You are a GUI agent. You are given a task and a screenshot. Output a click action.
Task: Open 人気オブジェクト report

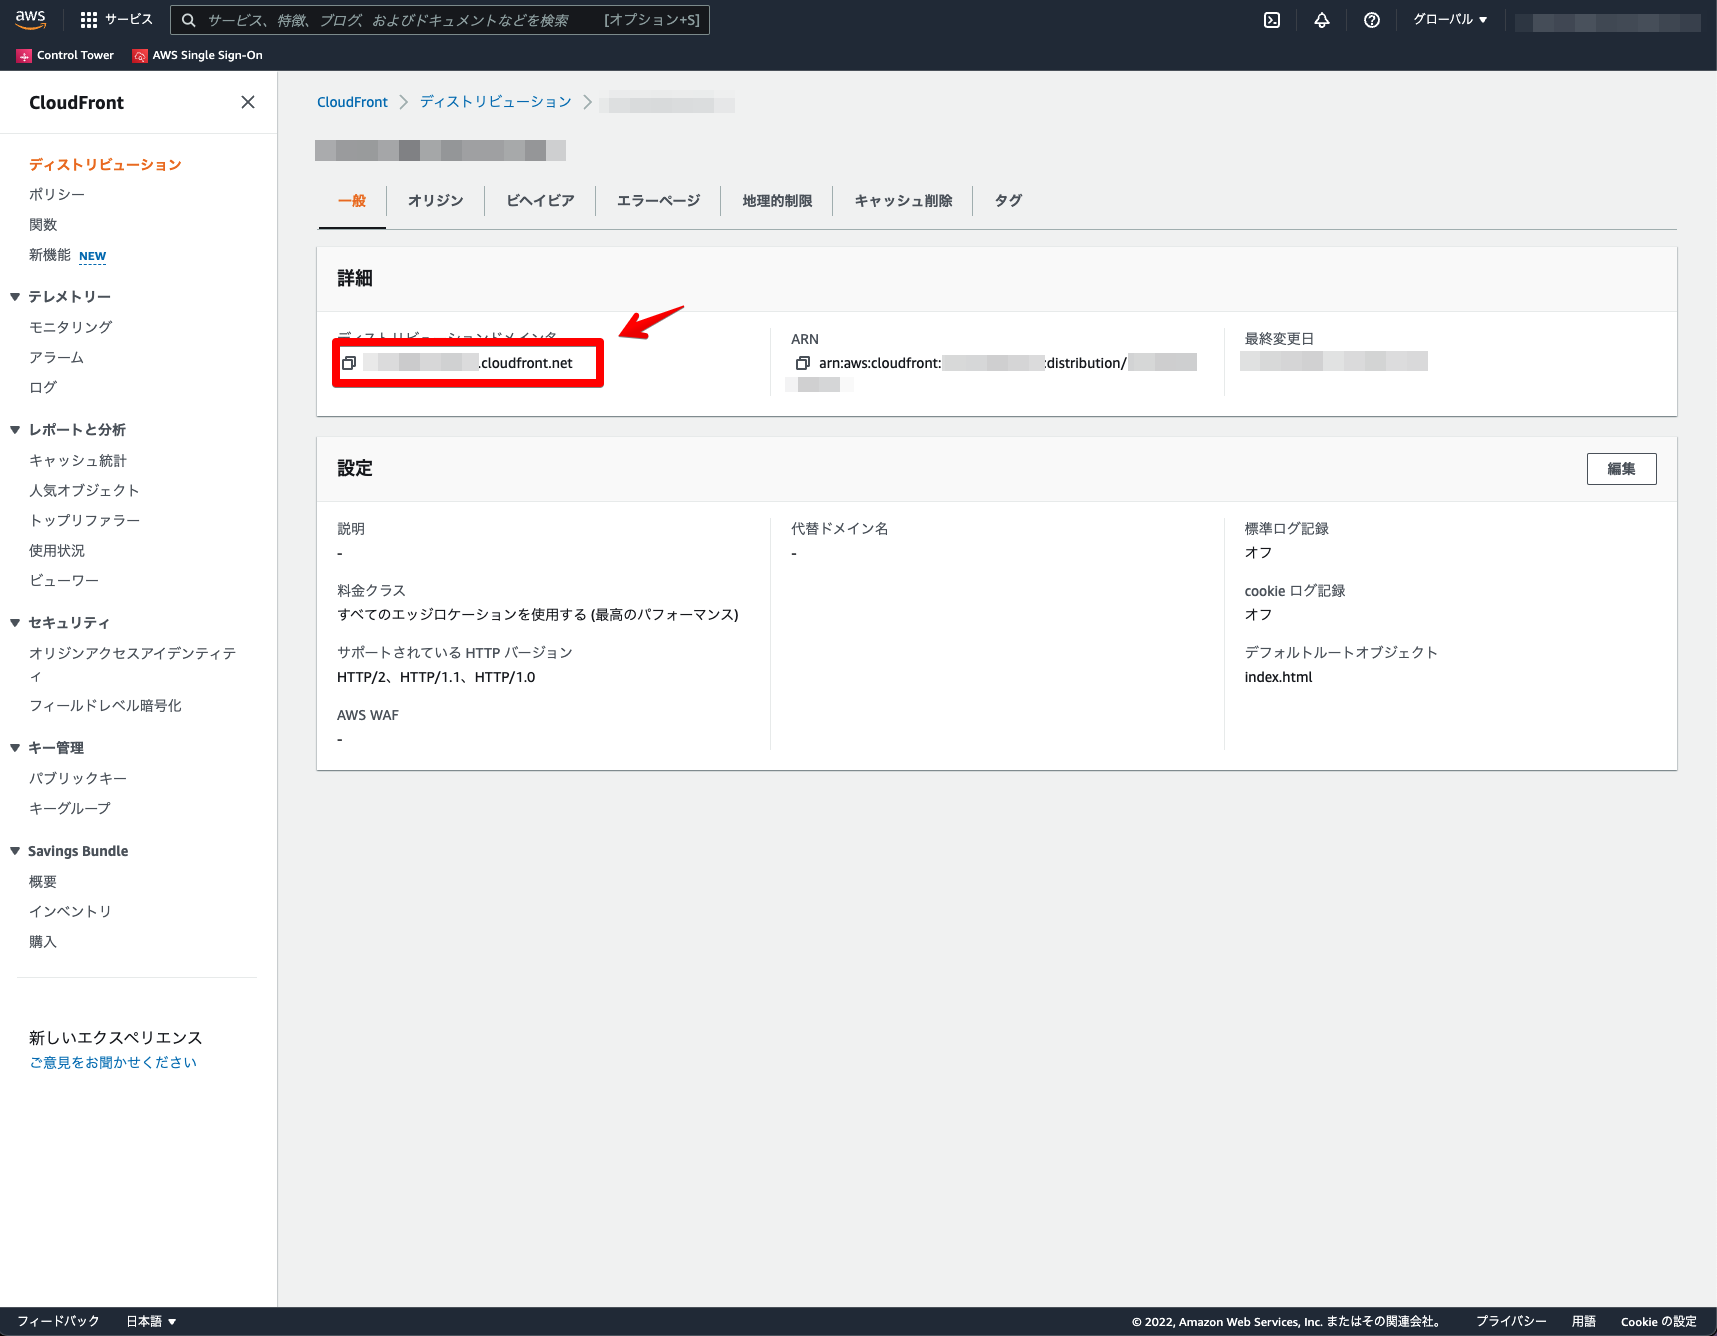tap(85, 490)
